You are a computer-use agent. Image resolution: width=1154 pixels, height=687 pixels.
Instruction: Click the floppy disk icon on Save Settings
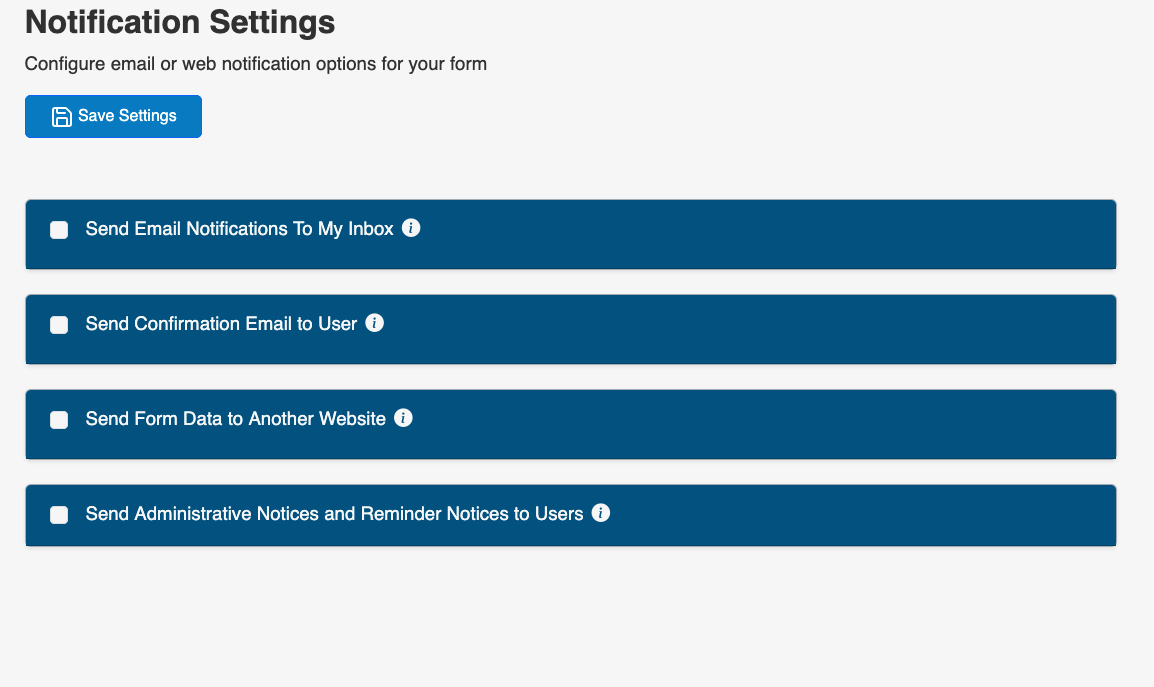click(61, 116)
